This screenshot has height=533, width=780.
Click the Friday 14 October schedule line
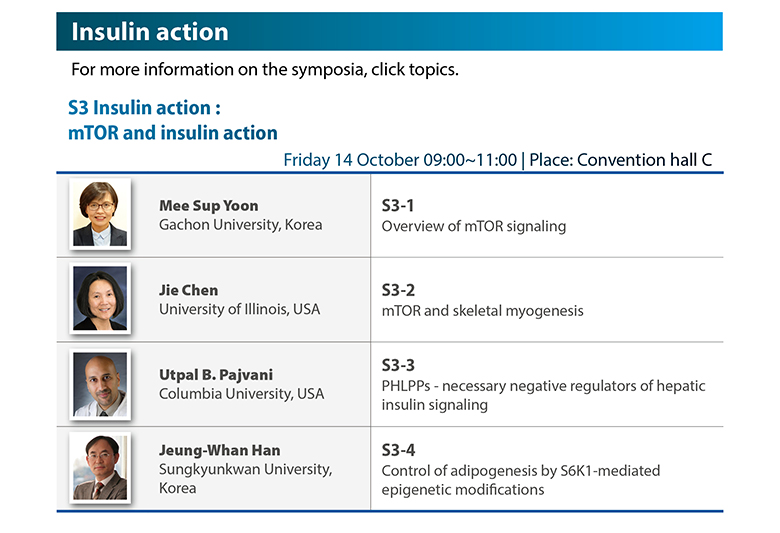click(497, 160)
